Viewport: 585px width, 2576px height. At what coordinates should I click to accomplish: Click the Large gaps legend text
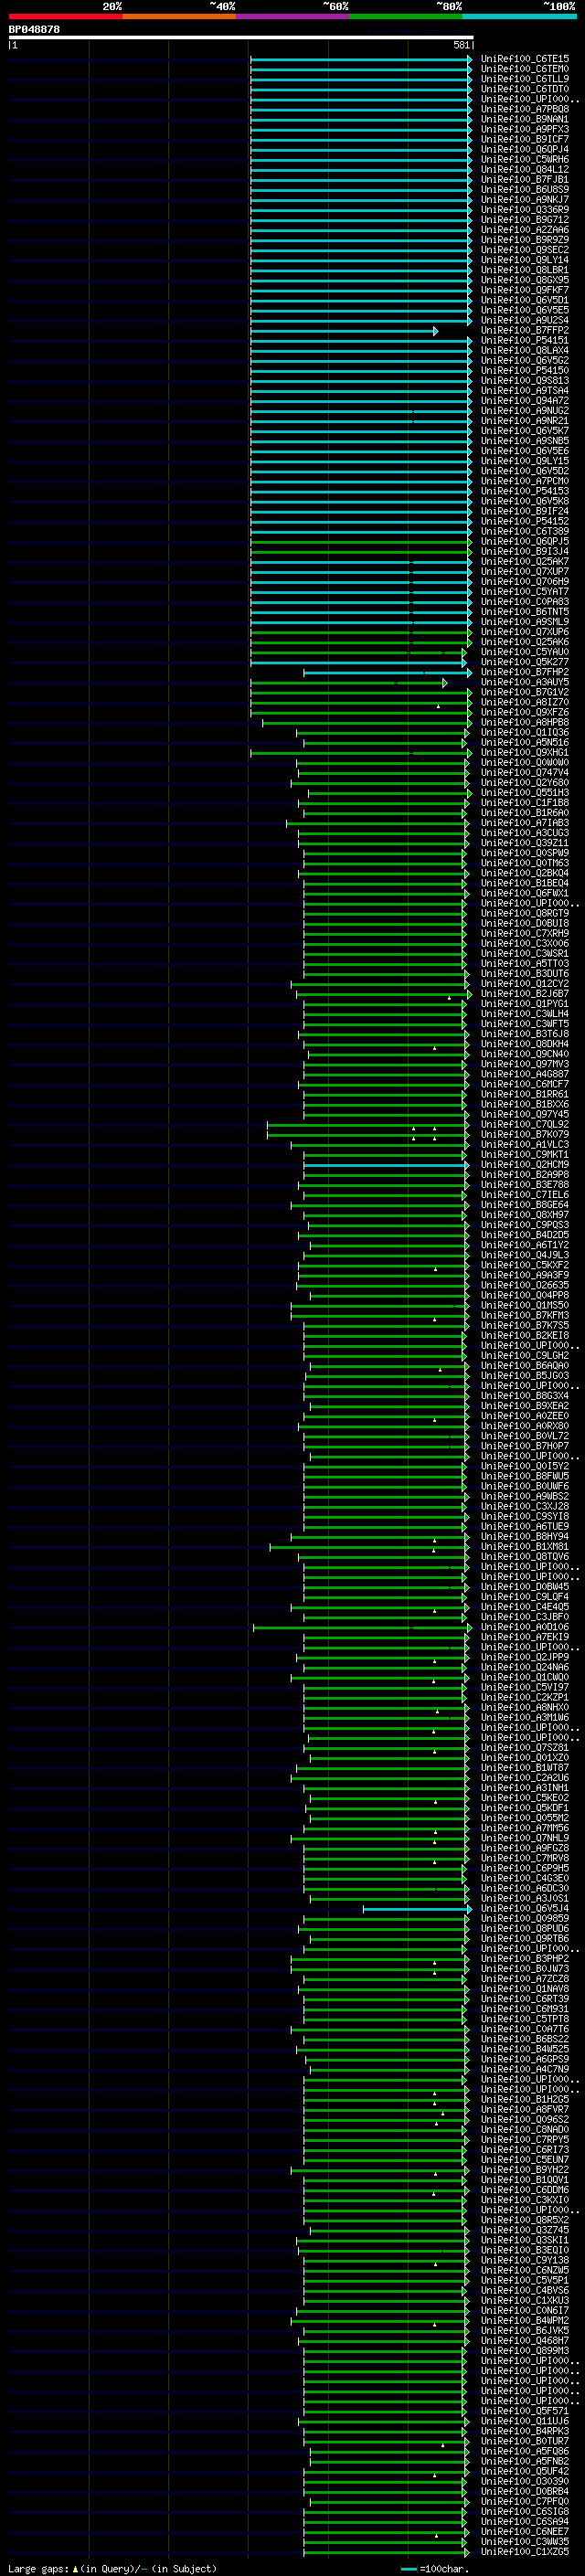pyautogui.click(x=113, y=2568)
